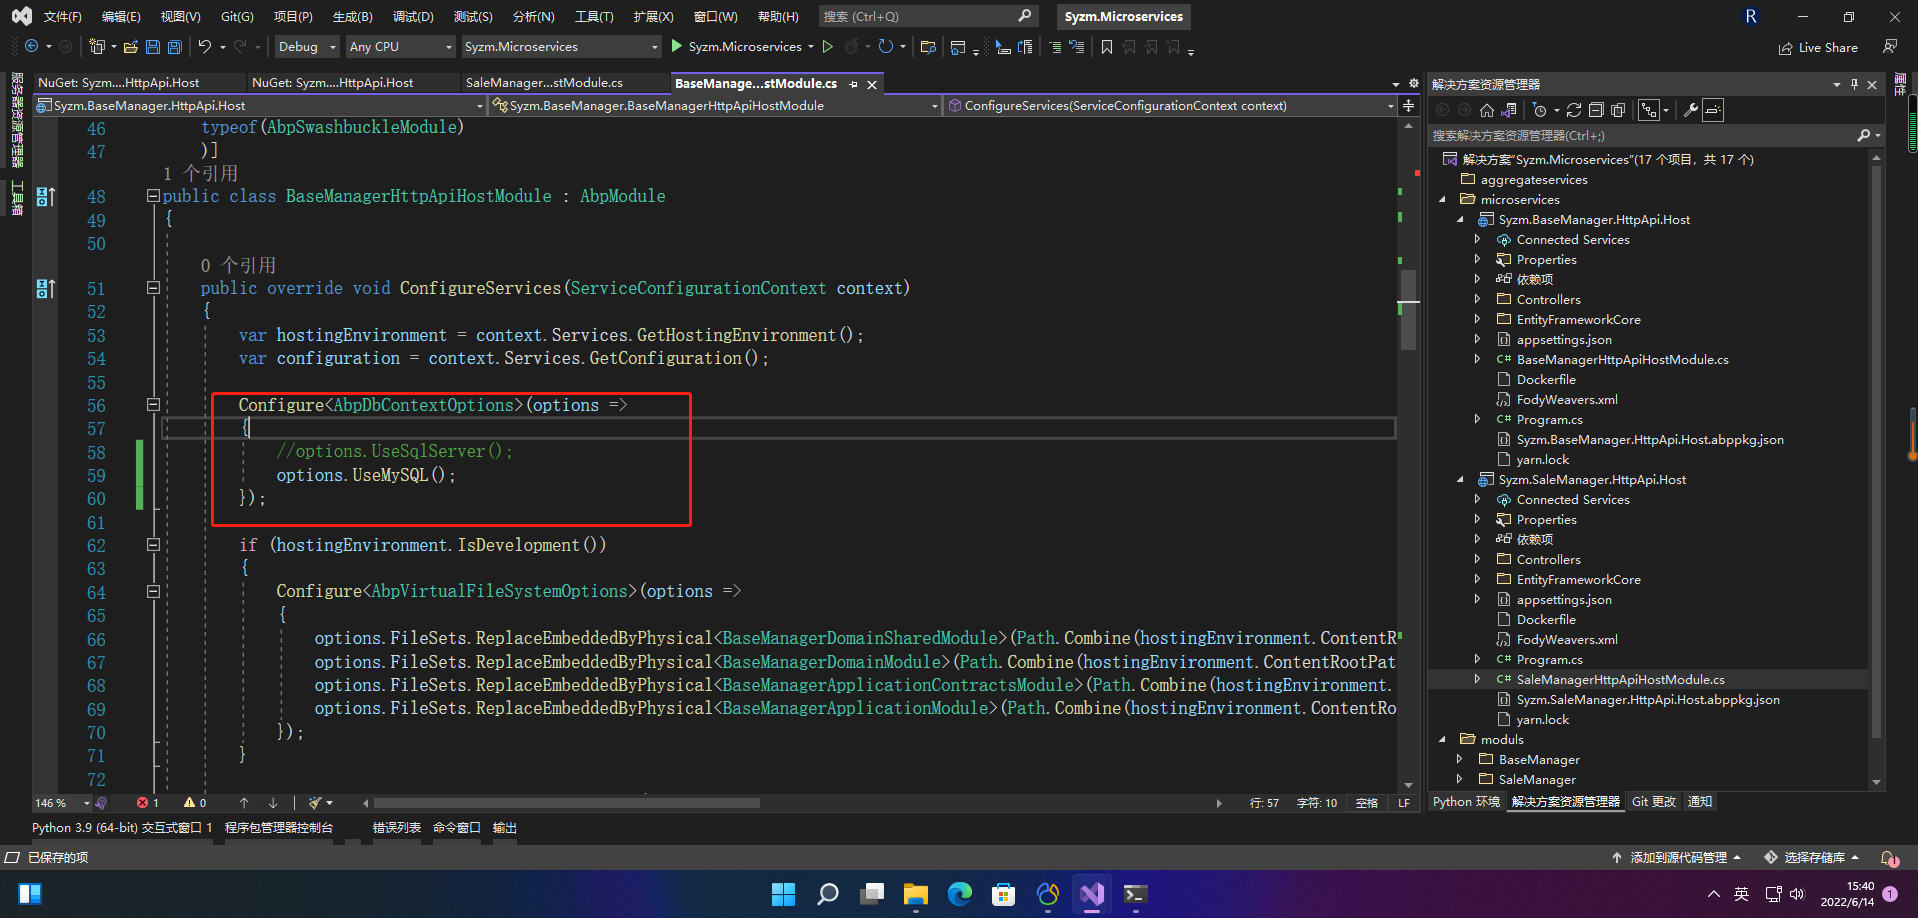Image resolution: width=1918 pixels, height=918 pixels.
Task: Collapse the microservices folder in Solution Explorer
Action: tap(1442, 200)
